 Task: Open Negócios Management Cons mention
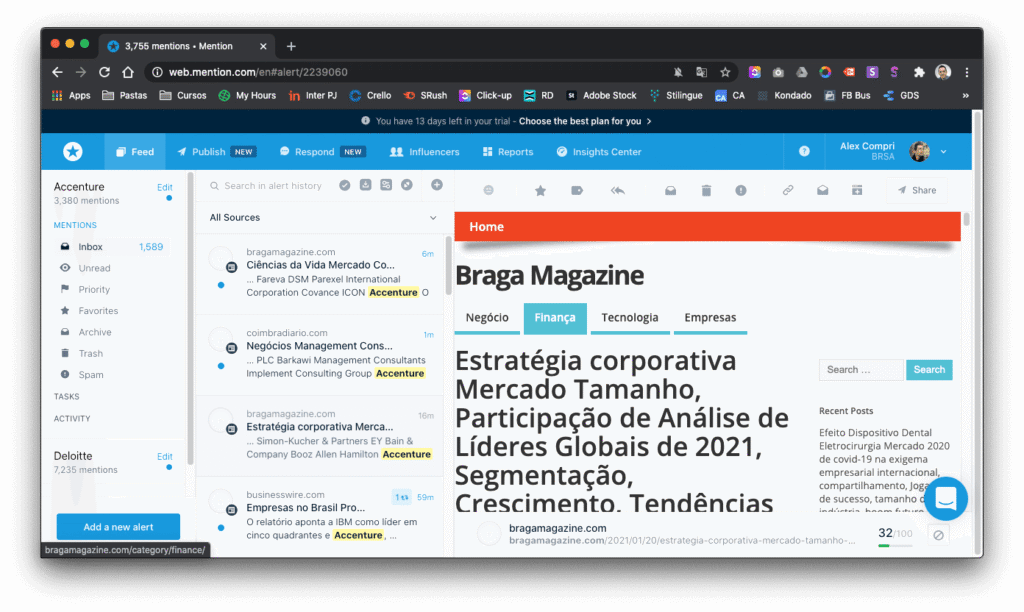pos(320,354)
